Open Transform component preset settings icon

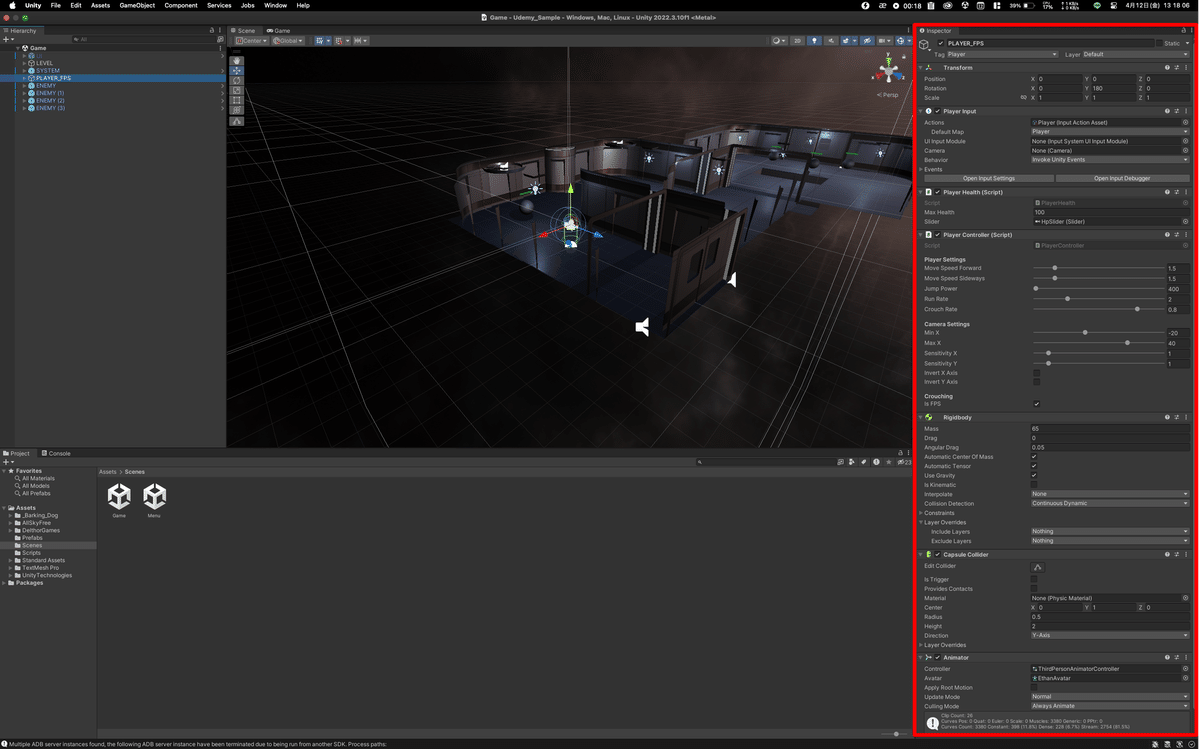click(1177, 68)
